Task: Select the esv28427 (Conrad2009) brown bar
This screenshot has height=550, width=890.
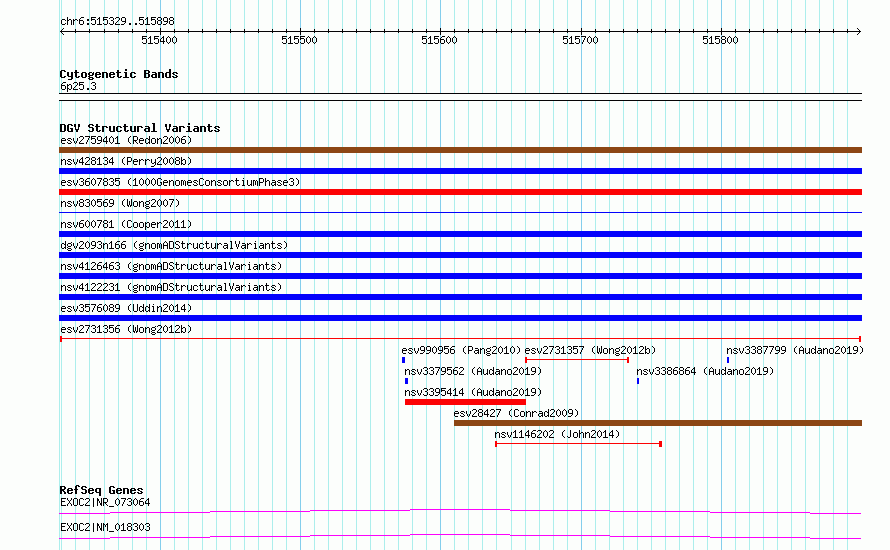Action: pyautogui.click(x=658, y=423)
